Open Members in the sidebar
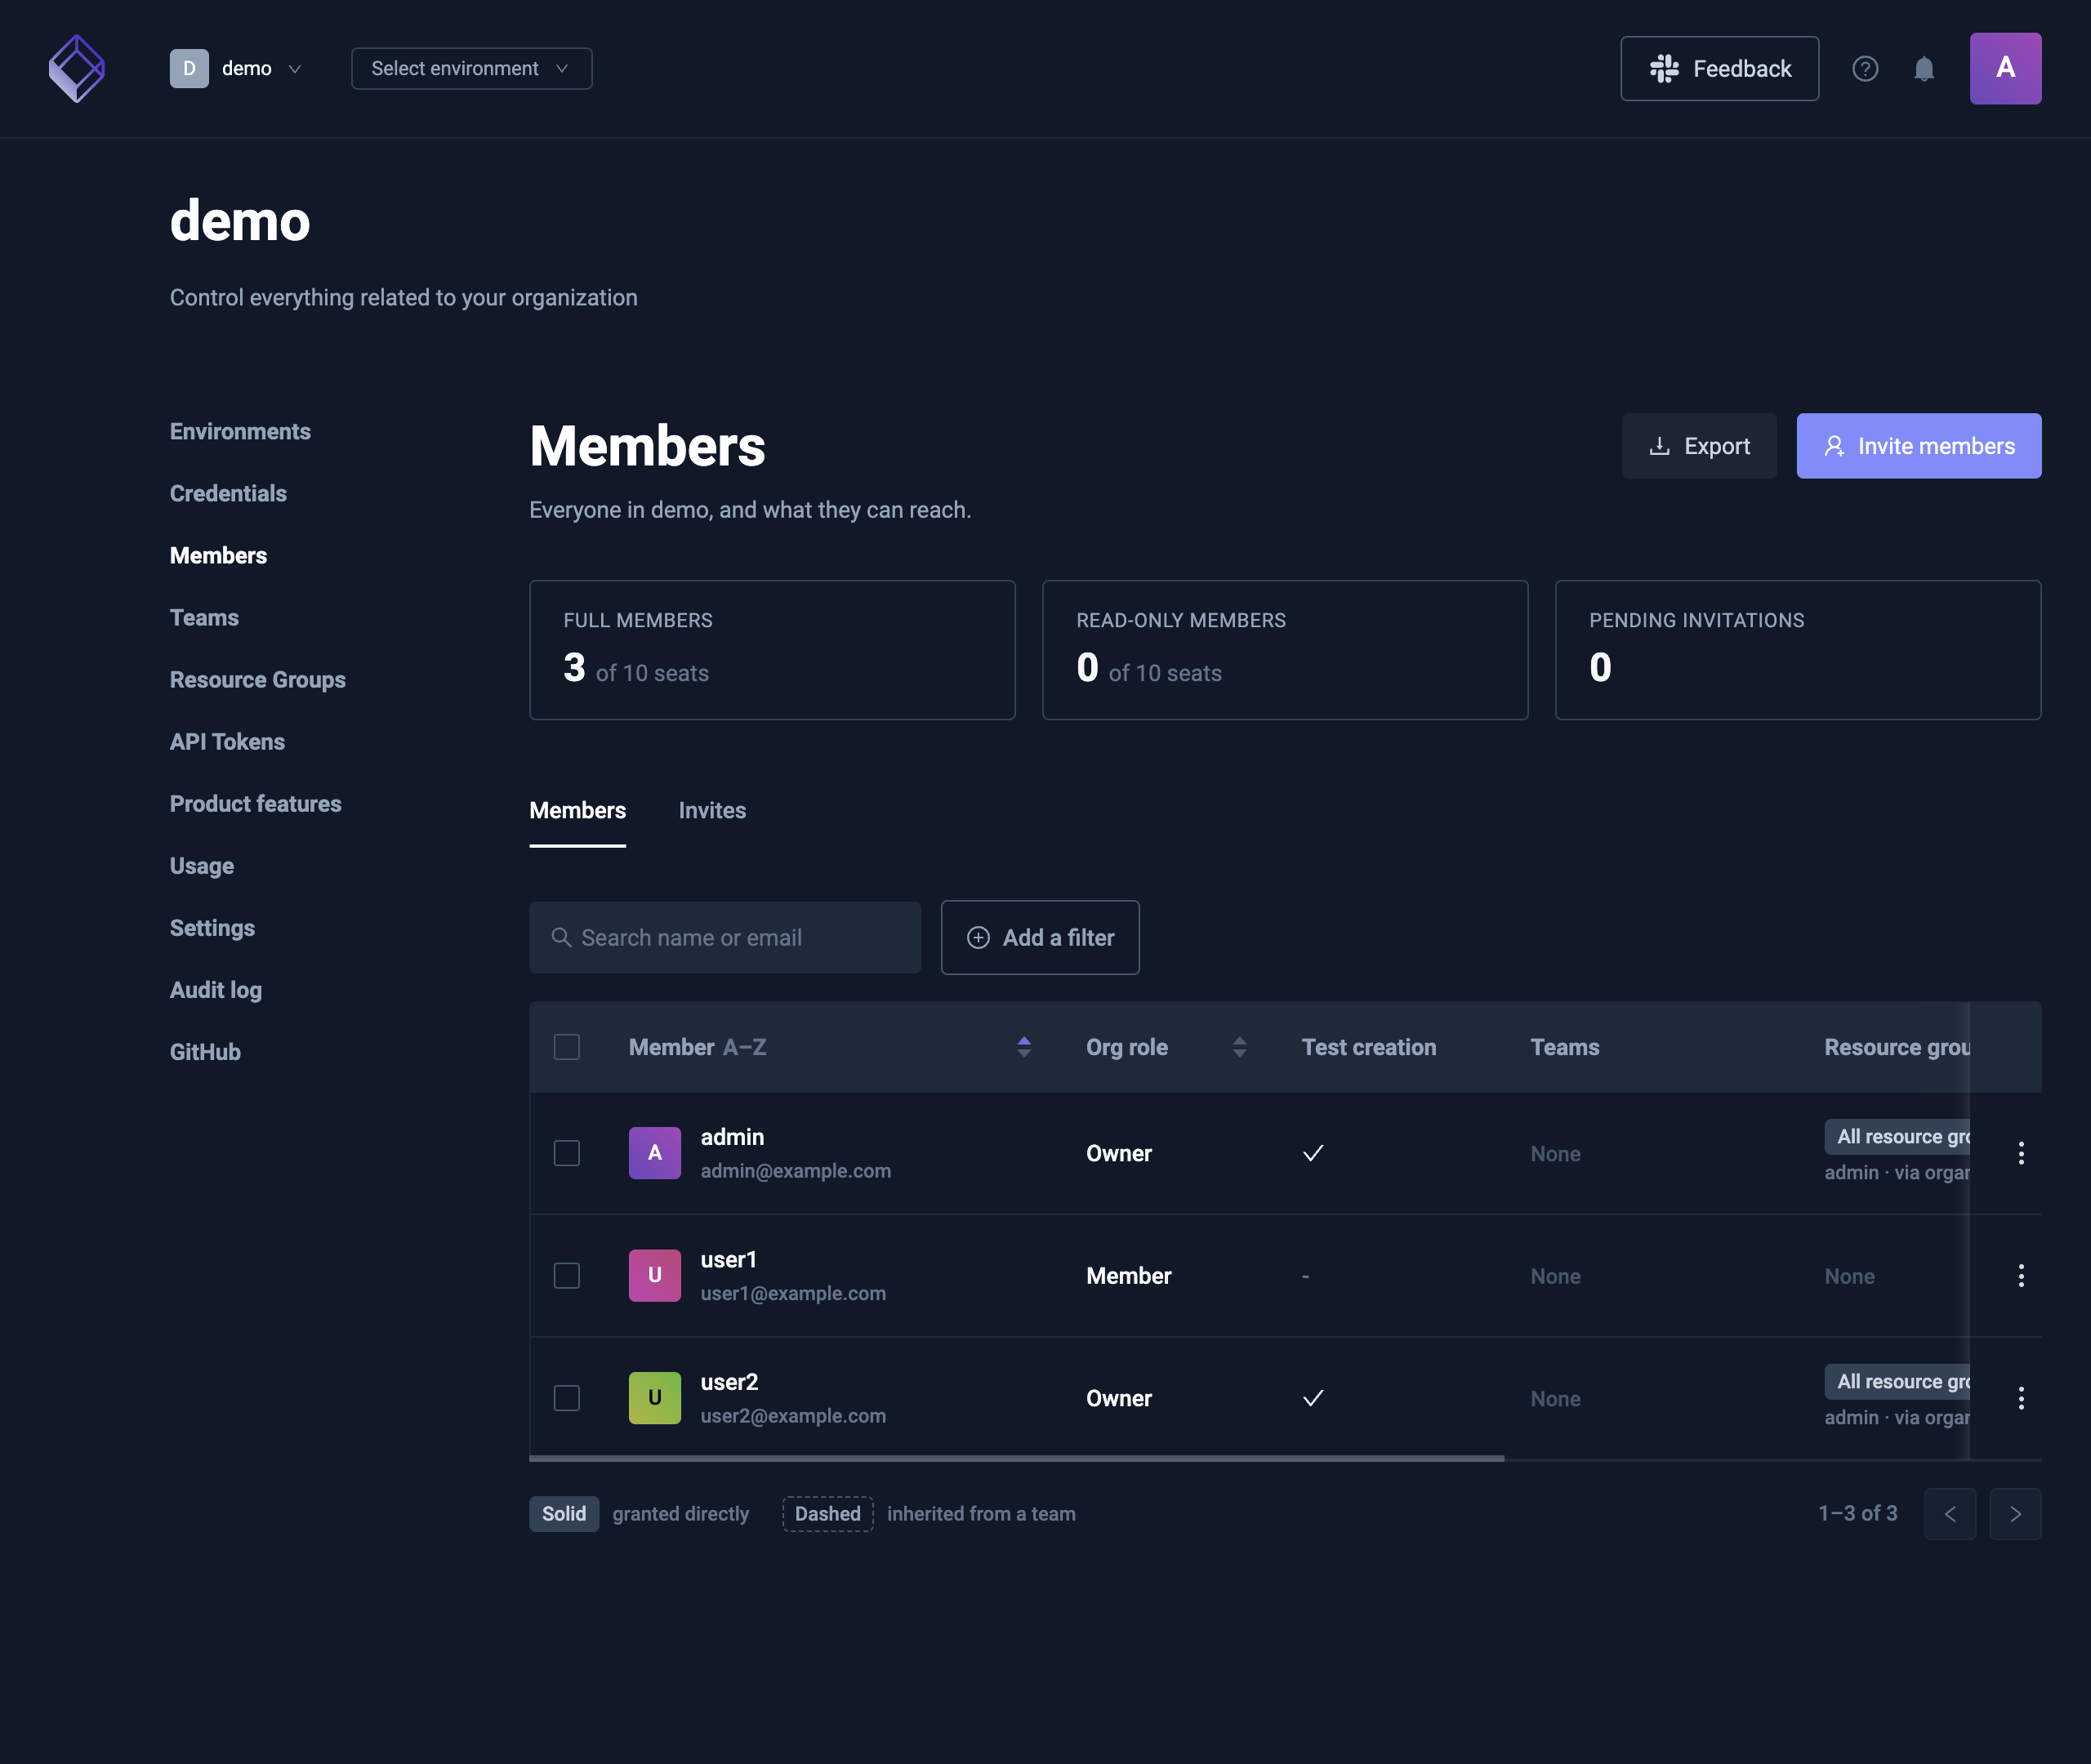The width and height of the screenshot is (2091, 1764). point(218,555)
